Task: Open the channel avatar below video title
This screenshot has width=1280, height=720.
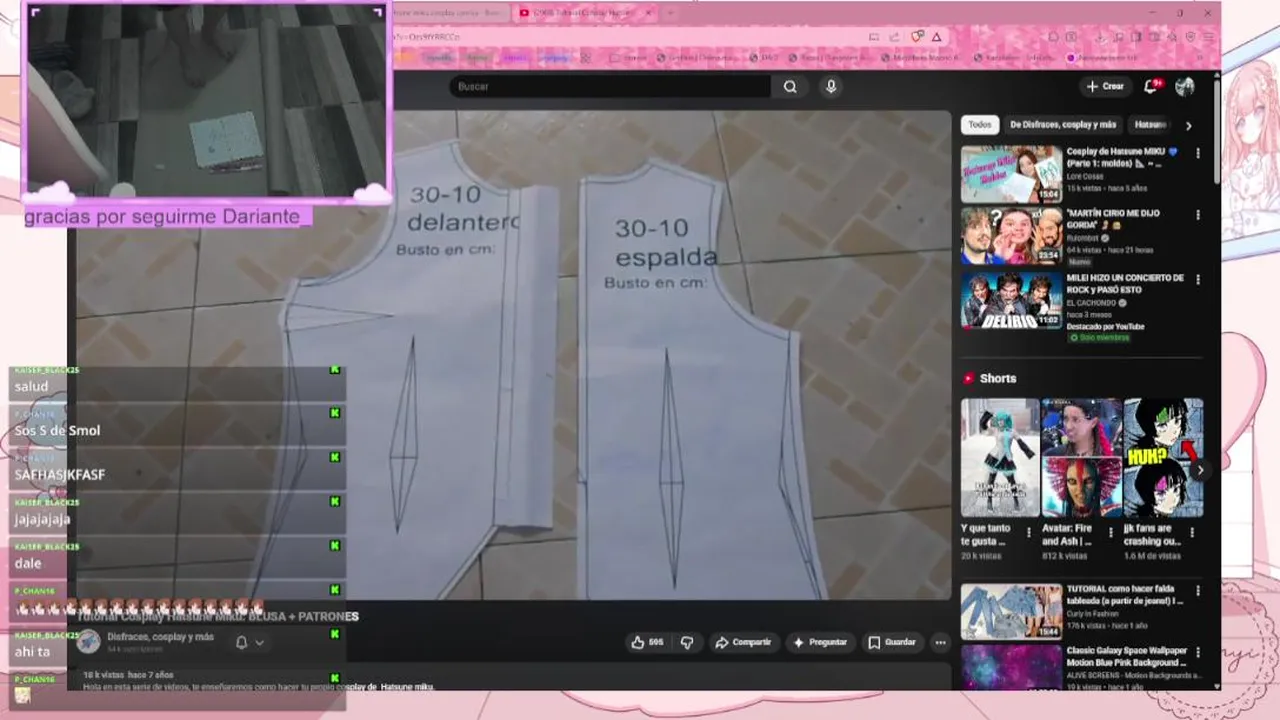Action: pyautogui.click(x=89, y=642)
